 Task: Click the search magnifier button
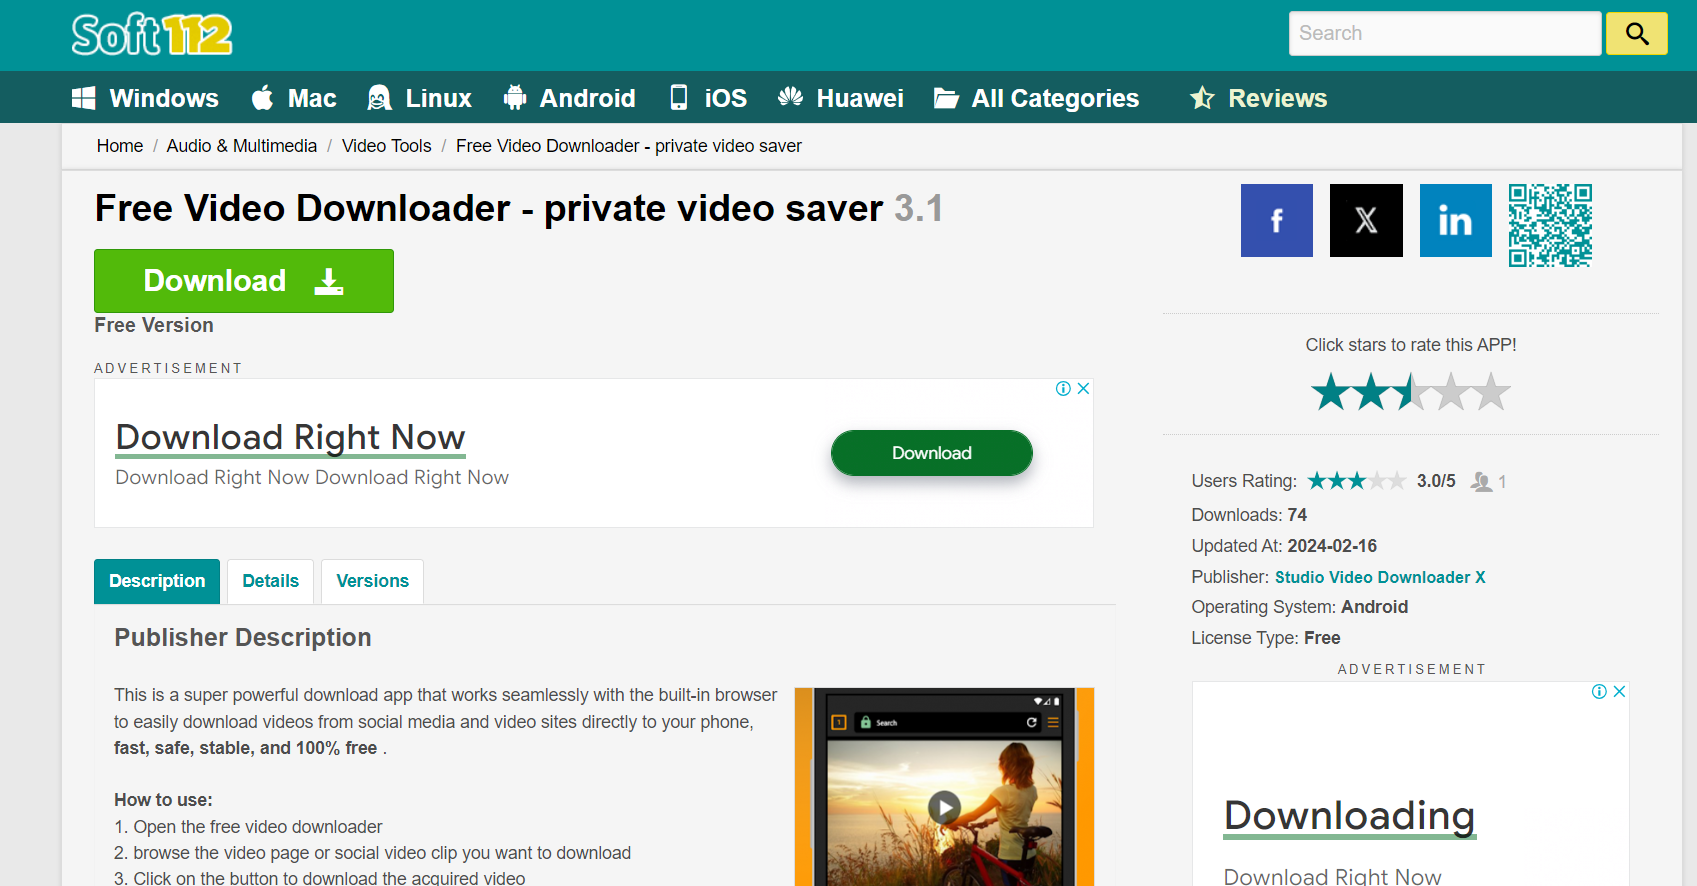pyautogui.click(x=1636, y=33)
